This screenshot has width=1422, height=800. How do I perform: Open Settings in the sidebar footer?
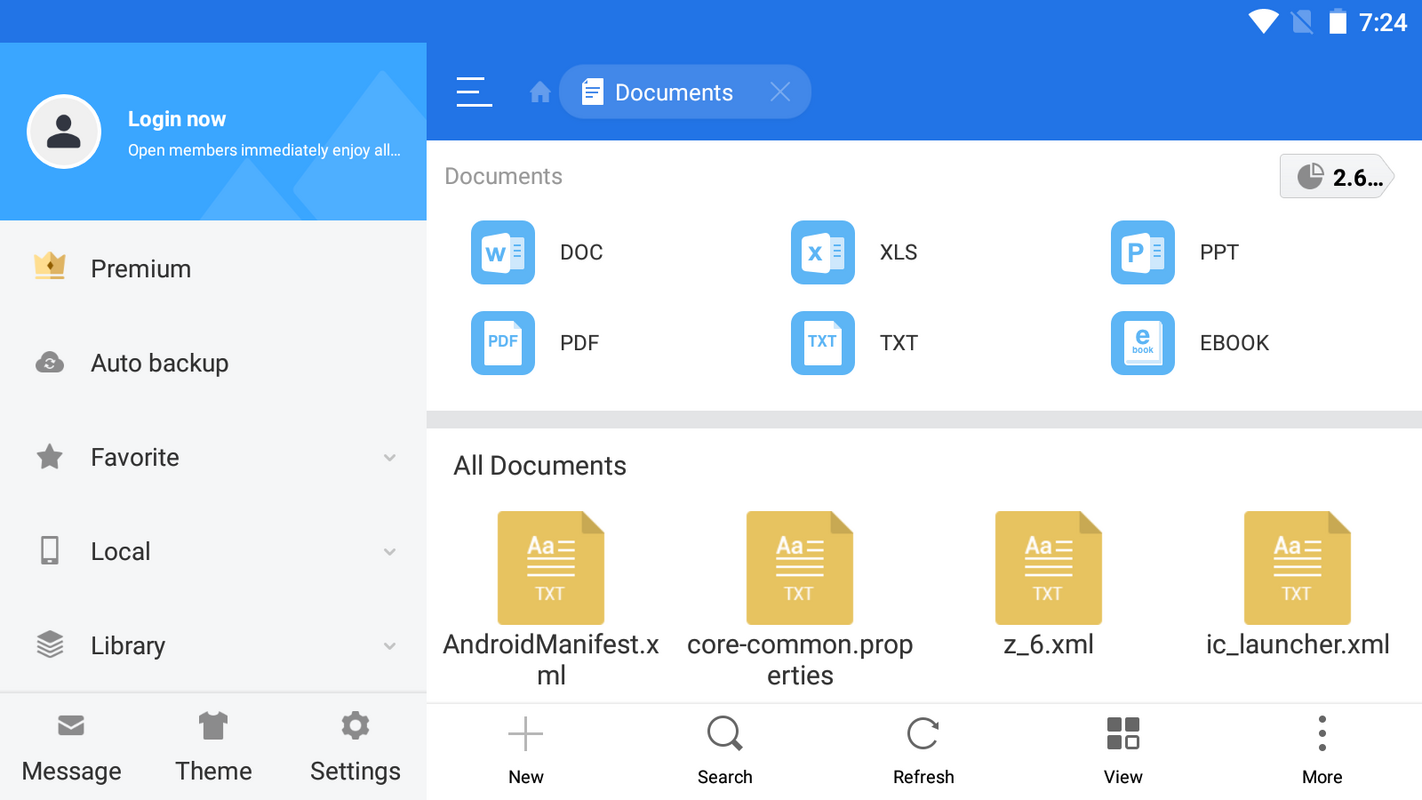[x=355, y=746]
